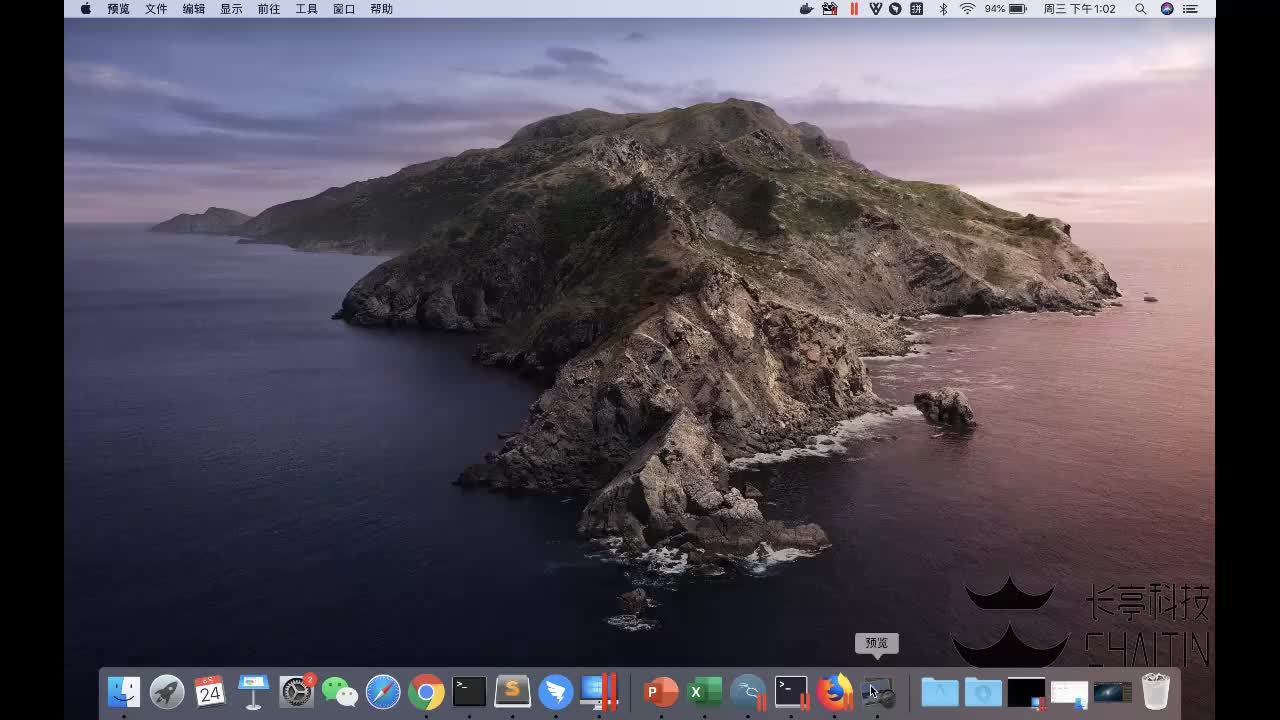
Task: Open Finder from the Dock
Action: pyautogui.click(x=124, y=691)
